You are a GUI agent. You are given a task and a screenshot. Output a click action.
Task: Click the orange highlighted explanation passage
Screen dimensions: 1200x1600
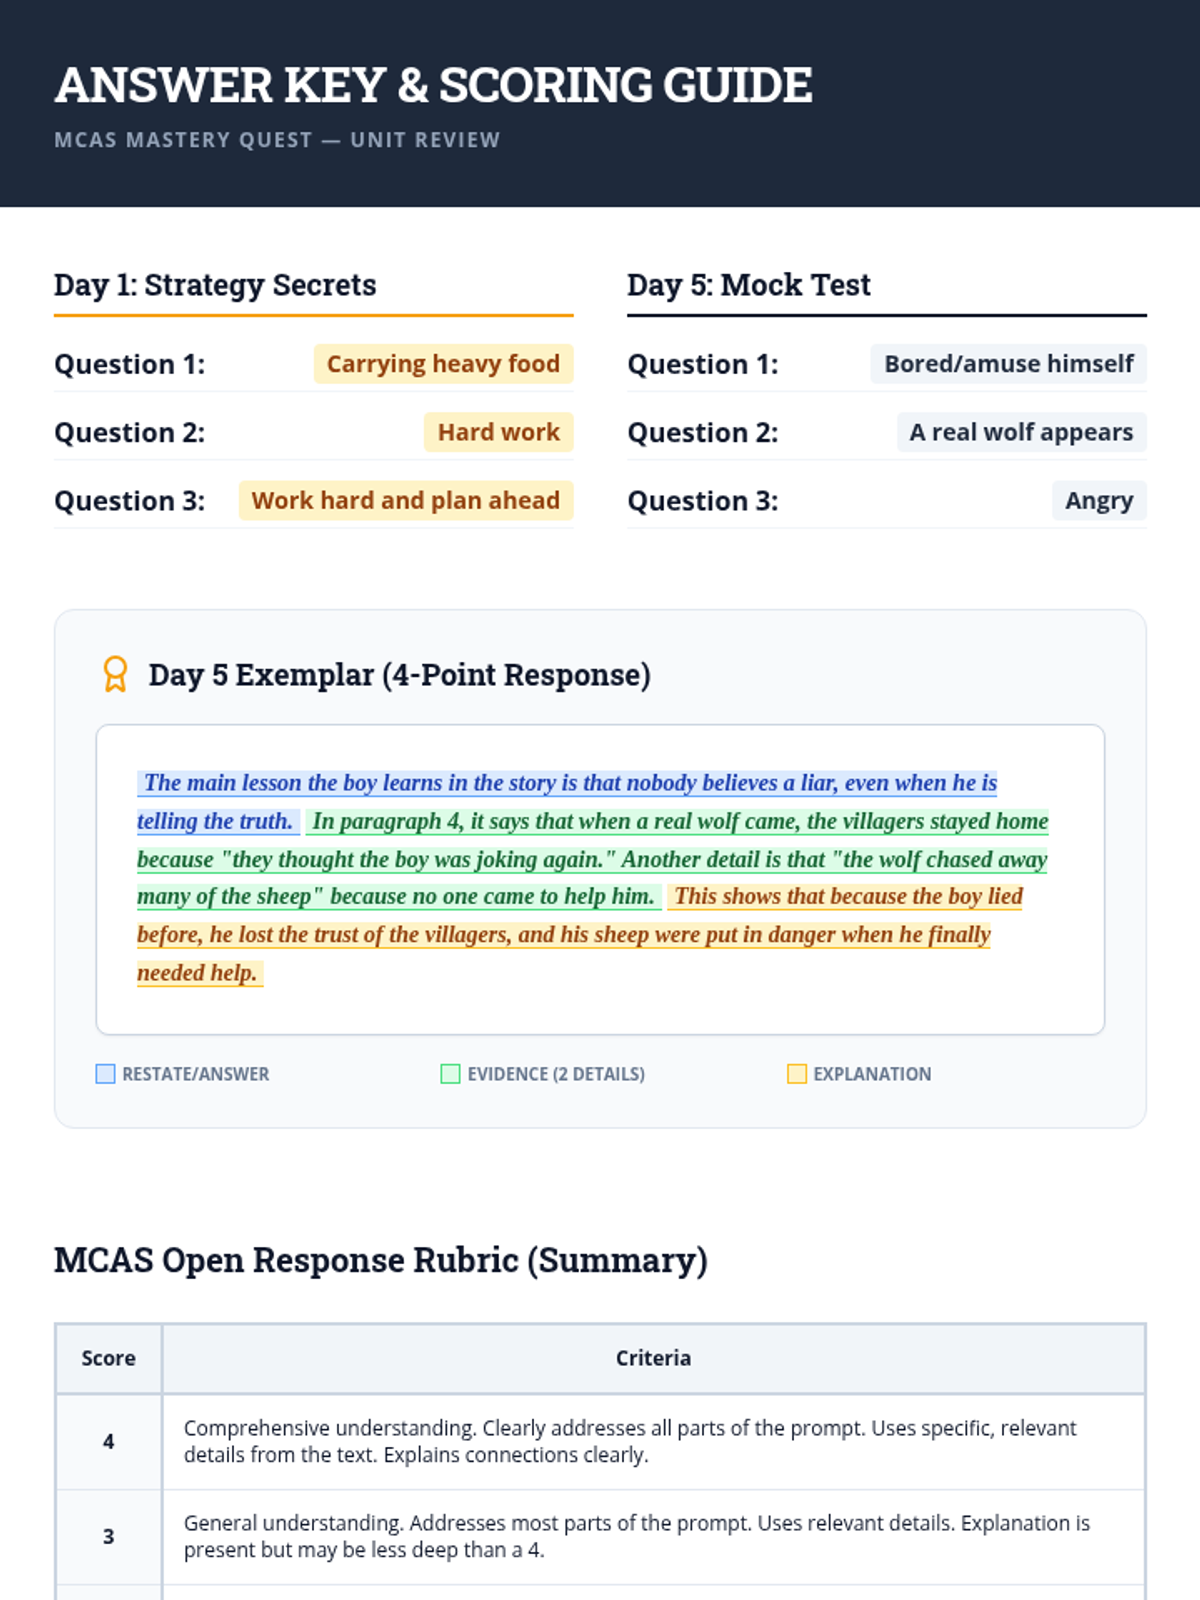tap(563, 935)
